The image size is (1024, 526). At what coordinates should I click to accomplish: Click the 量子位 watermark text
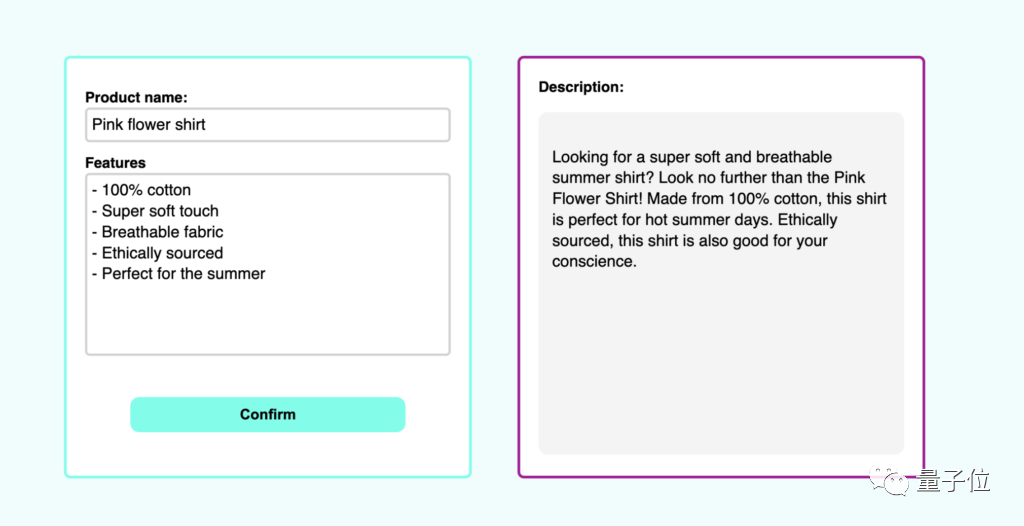(952, 482)
